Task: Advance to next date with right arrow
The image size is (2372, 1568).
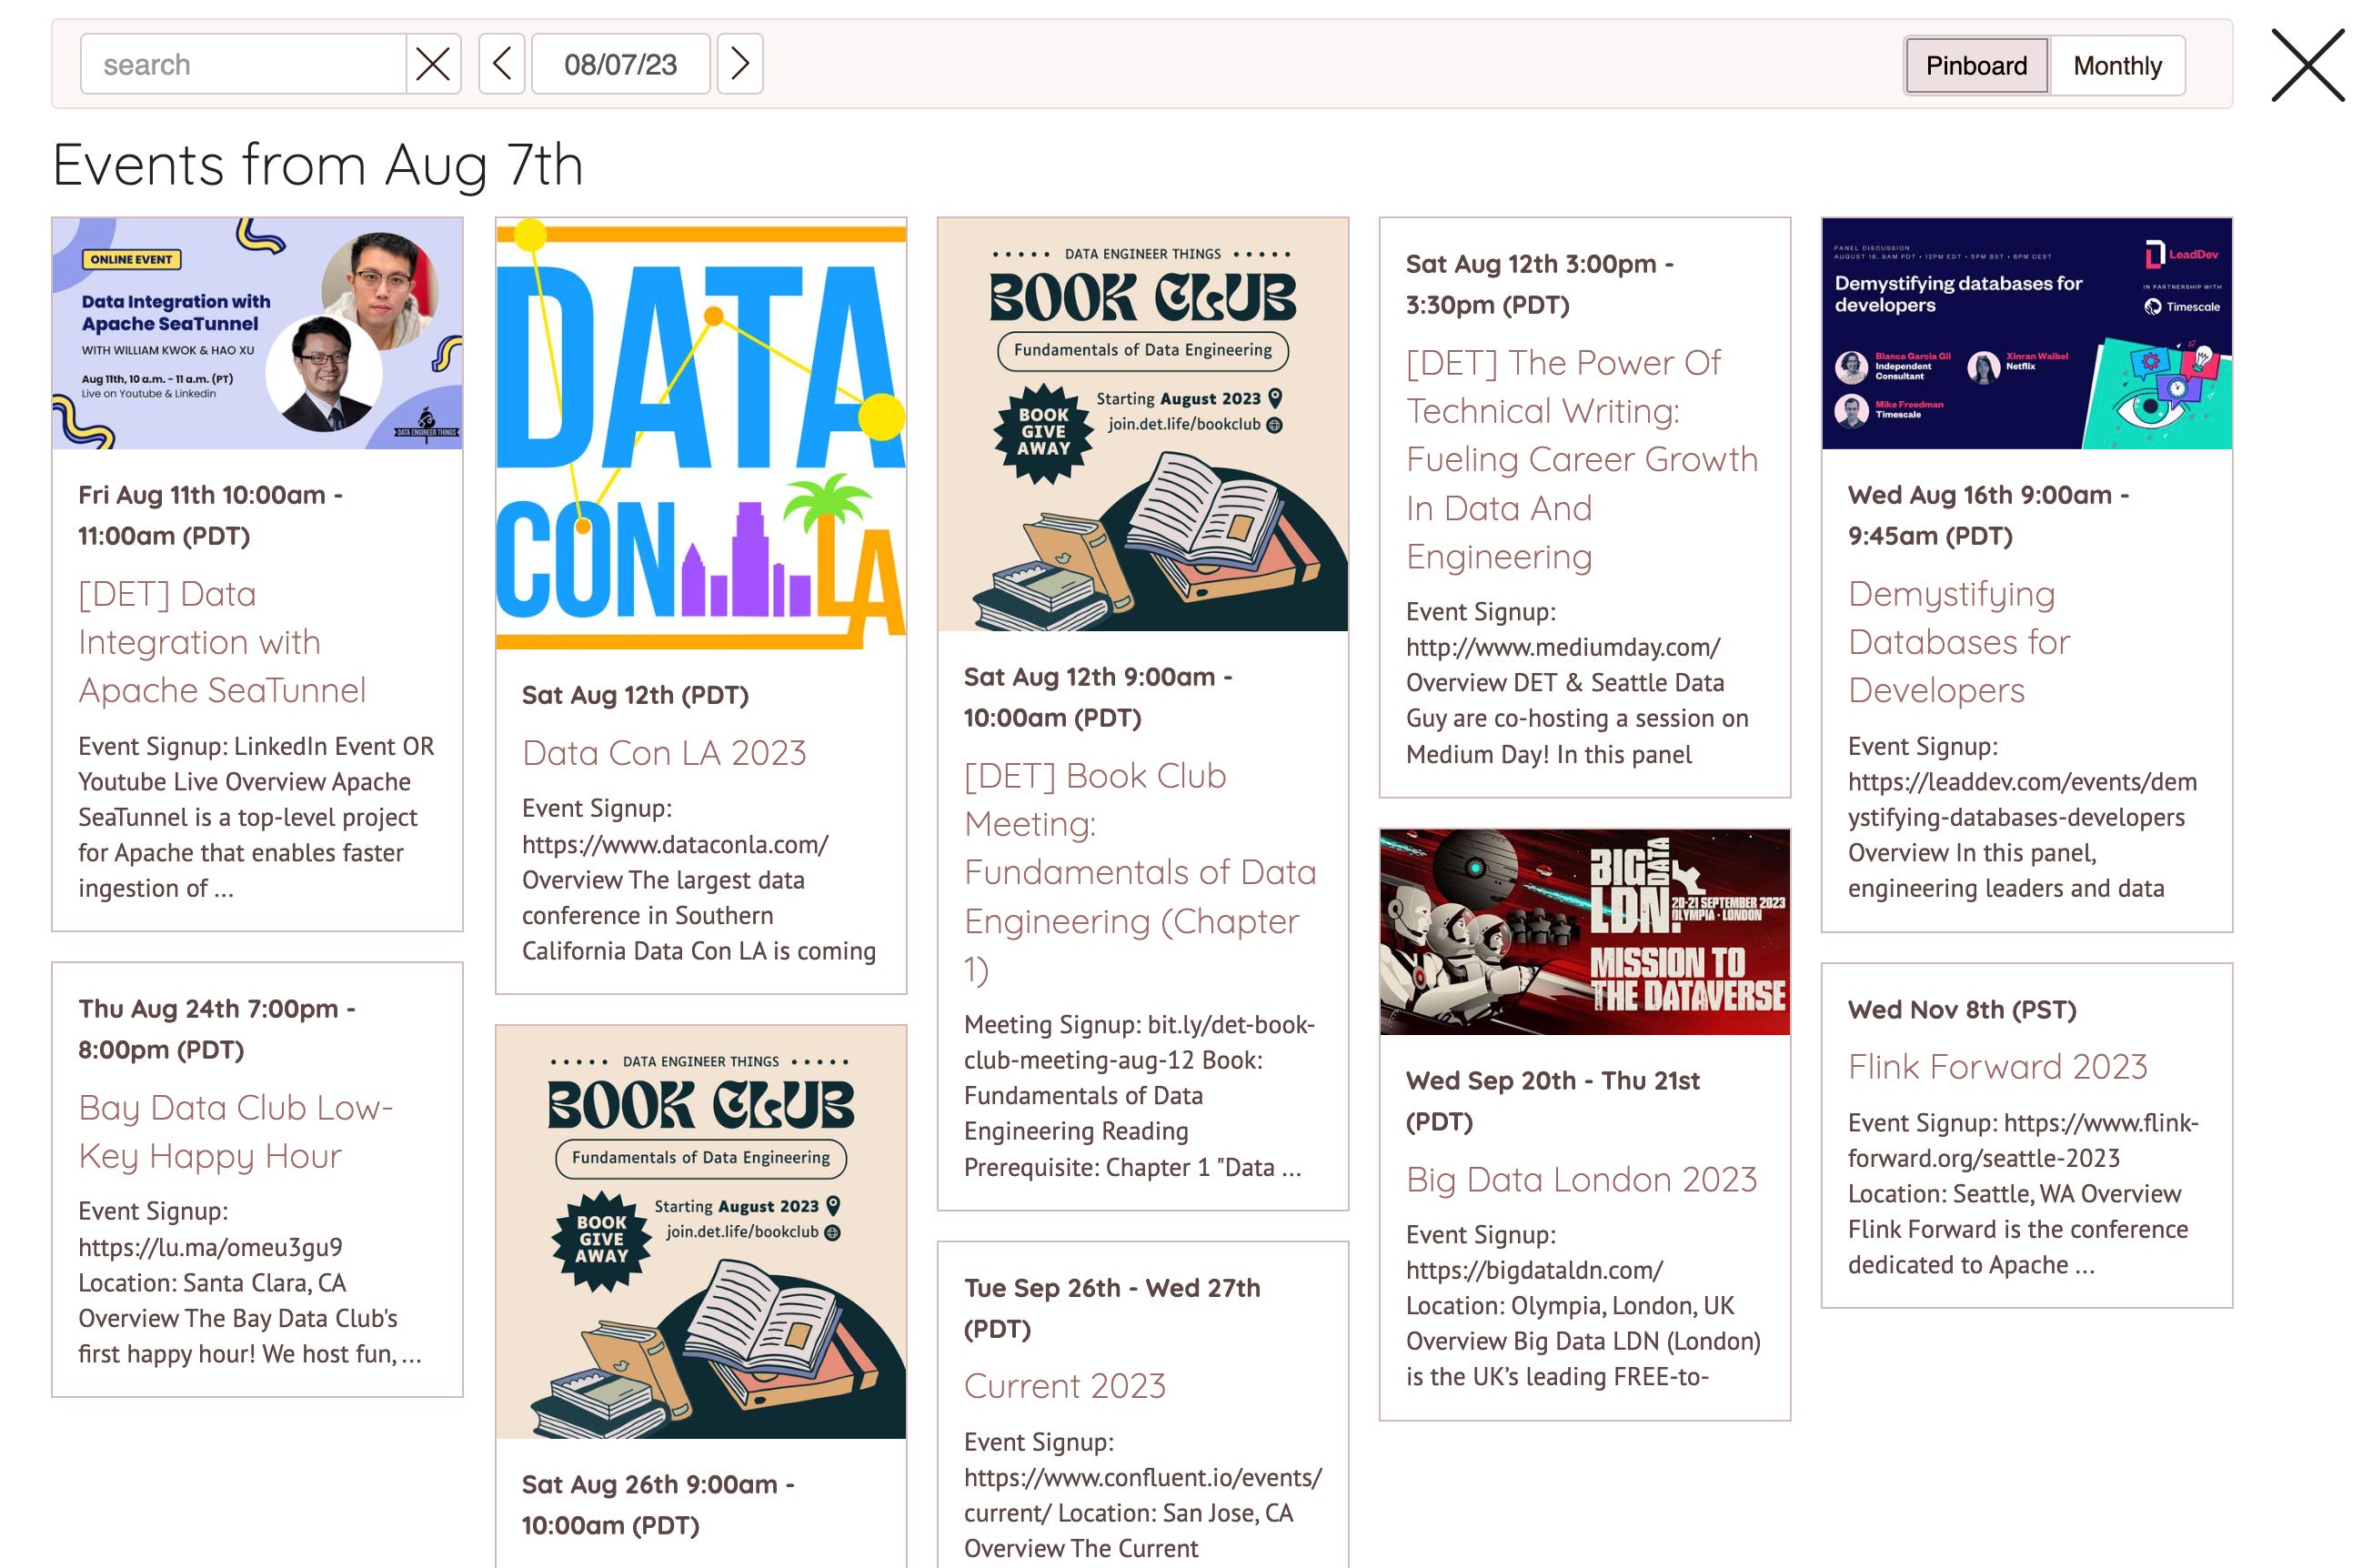Action: coord(739,65)
